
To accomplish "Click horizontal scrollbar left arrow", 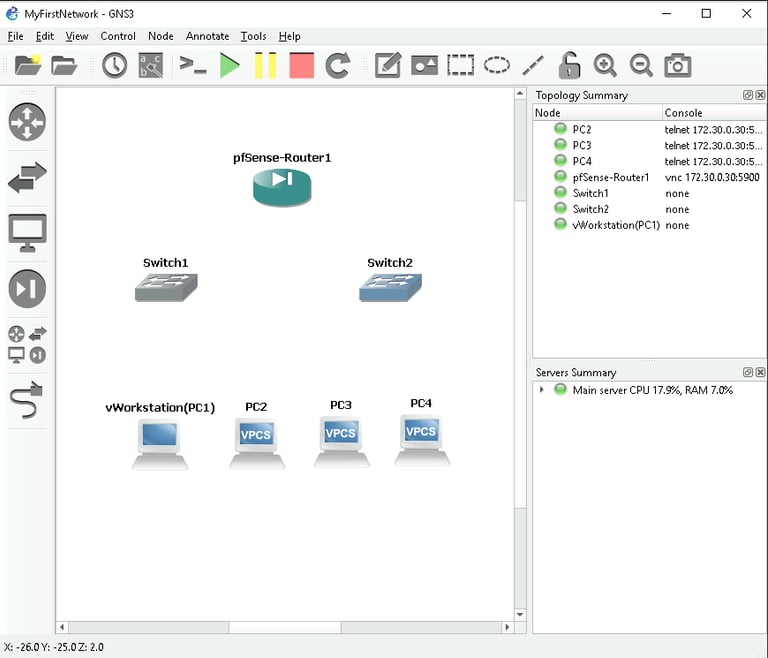I will tap(62, 627).
